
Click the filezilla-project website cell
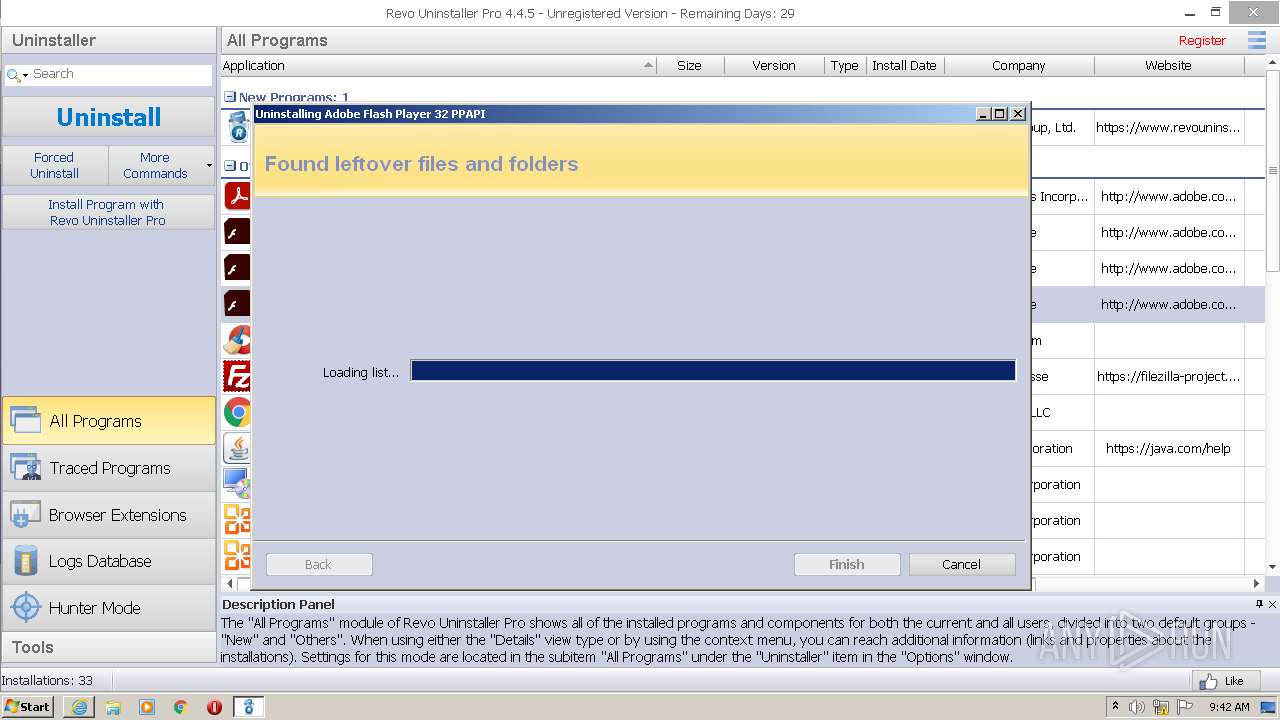pyautogui.click(x=1168, y=376)
